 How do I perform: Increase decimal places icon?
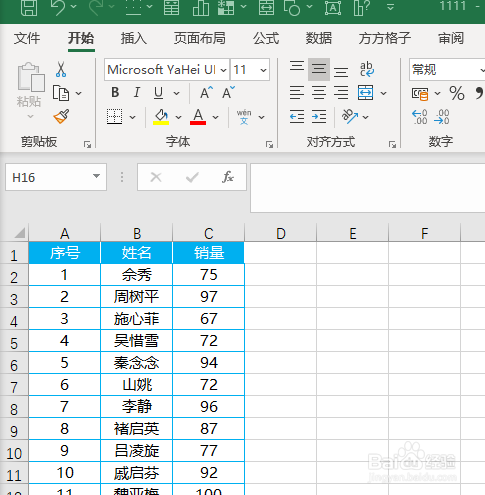pyautogui.click(x=420, y=117)
